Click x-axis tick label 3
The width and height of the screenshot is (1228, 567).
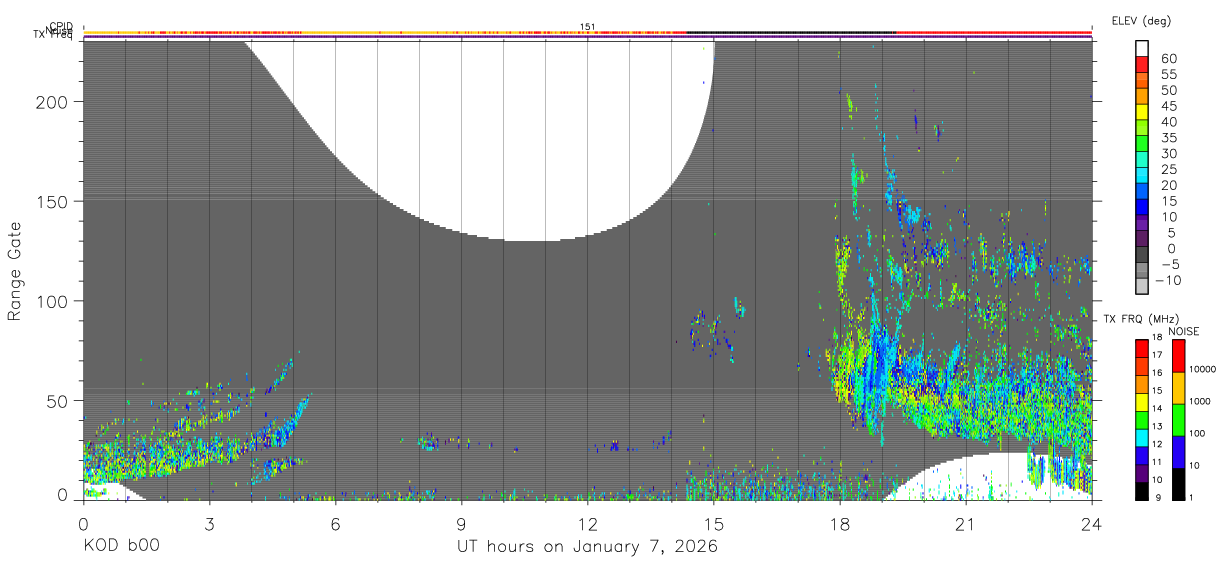[x=209, y=523]
